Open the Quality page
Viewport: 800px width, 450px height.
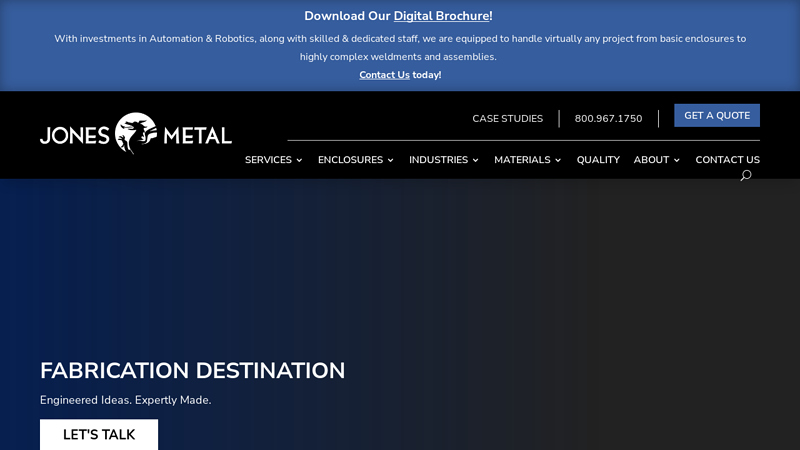[x=598, y=160]
